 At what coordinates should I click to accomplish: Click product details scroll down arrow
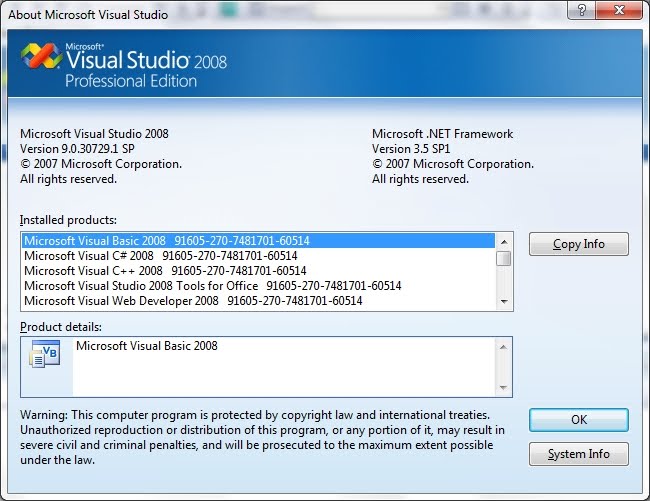503,387
